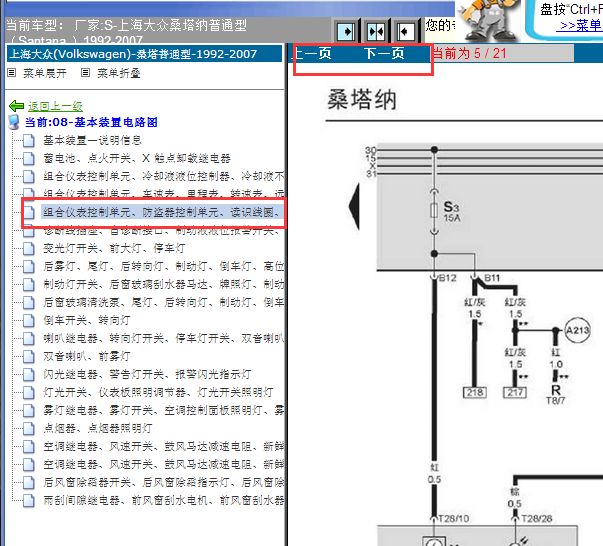The image size is (603, 546).
Task: Click the S3 15A fuse symbol
Action: pos(434,211)
